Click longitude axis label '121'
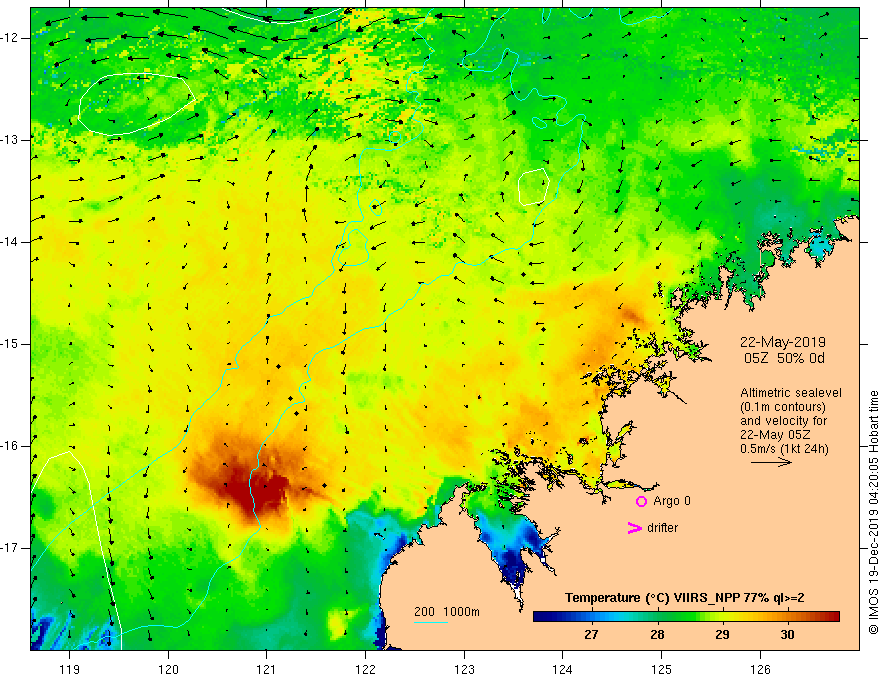The image size is (880, 680). point(267,669)
